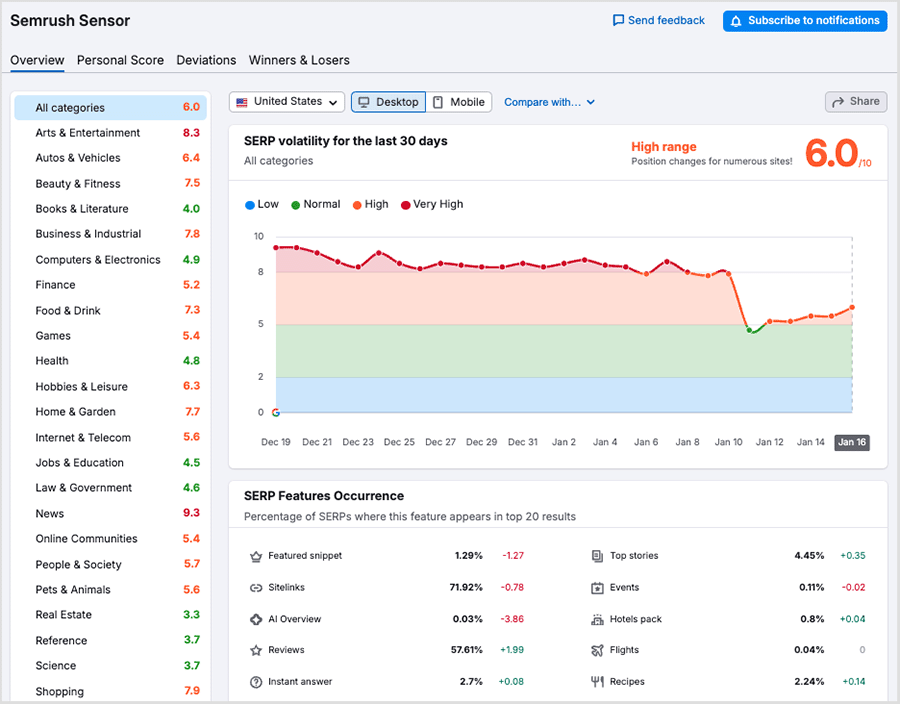Click the Share button

[x=856, y=102]
